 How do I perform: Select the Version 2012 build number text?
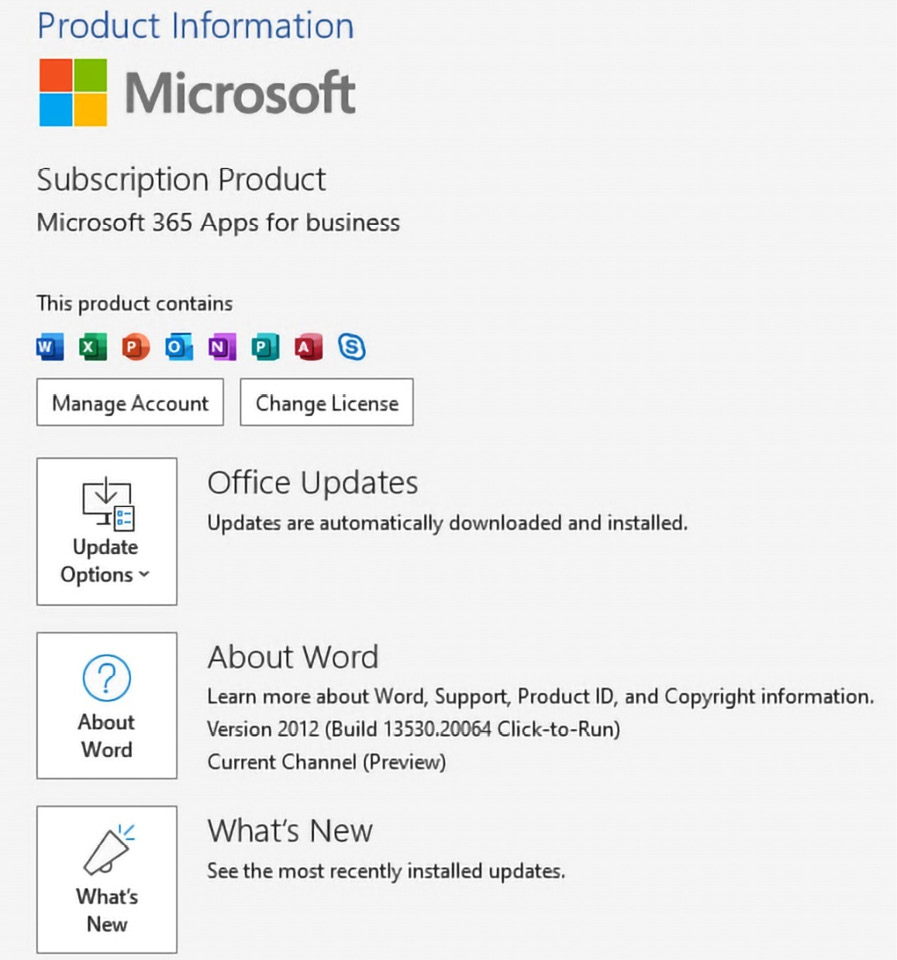click(x=414, y=729)
